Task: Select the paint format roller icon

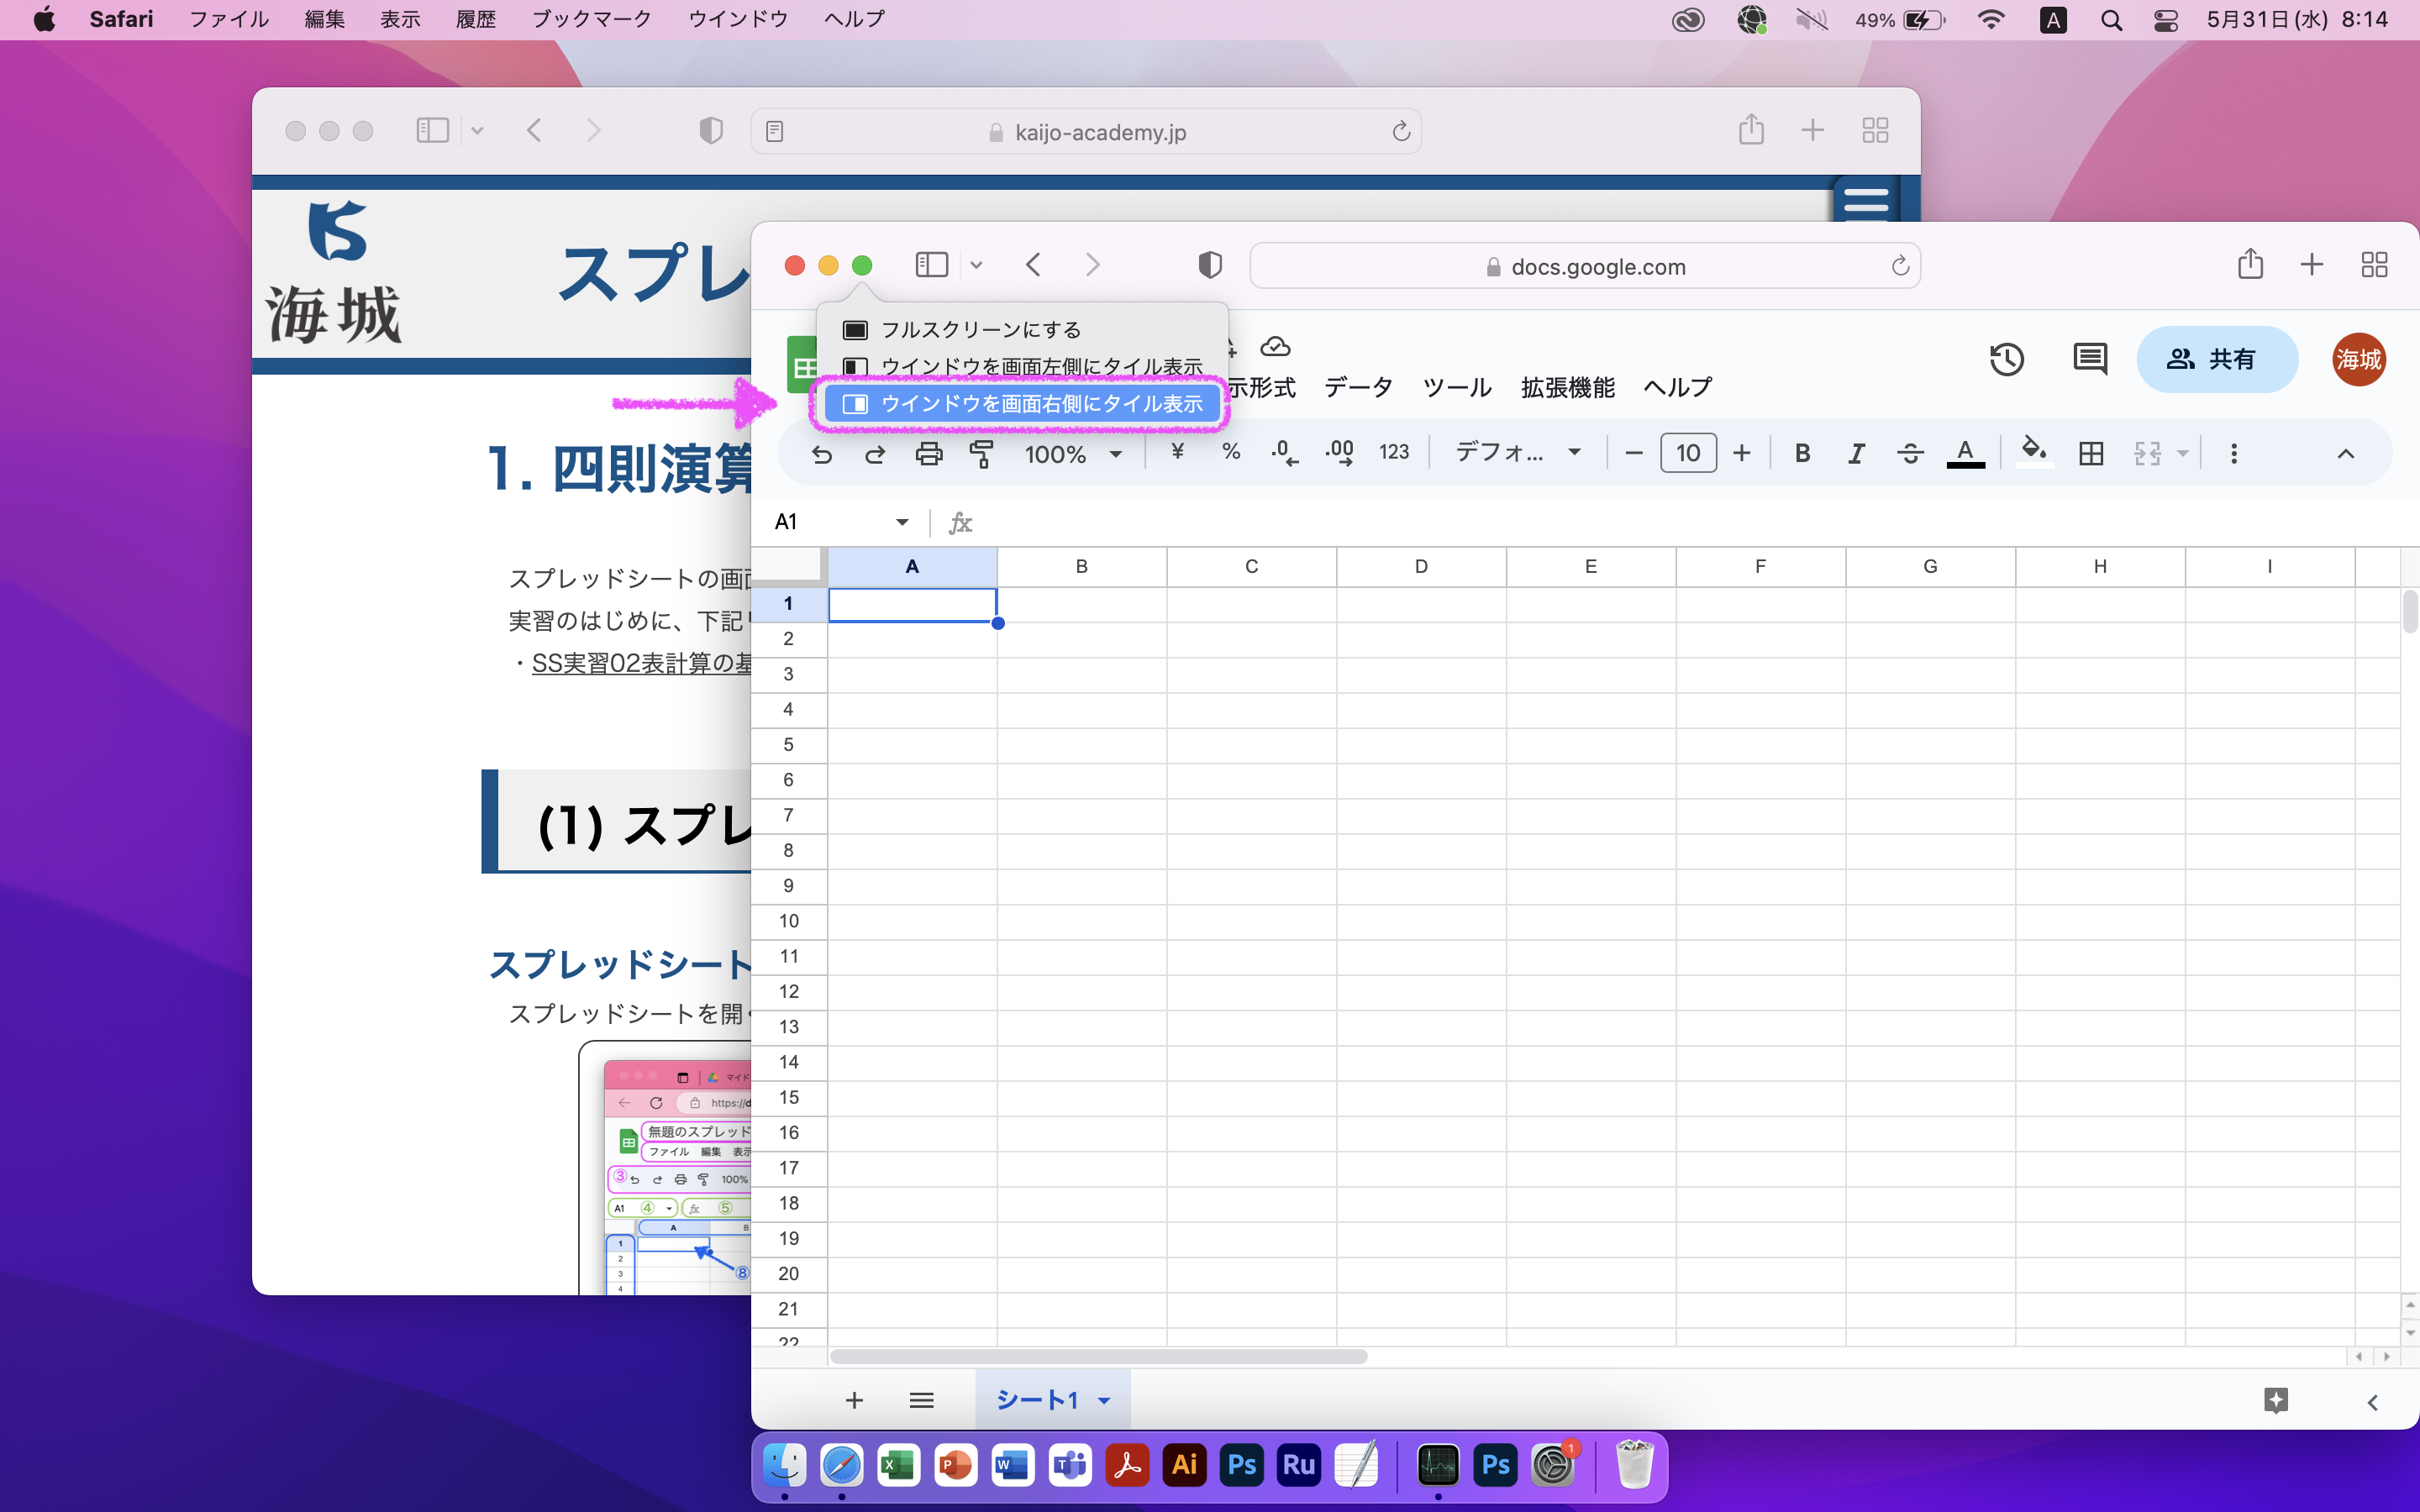Action: [982, 454]
